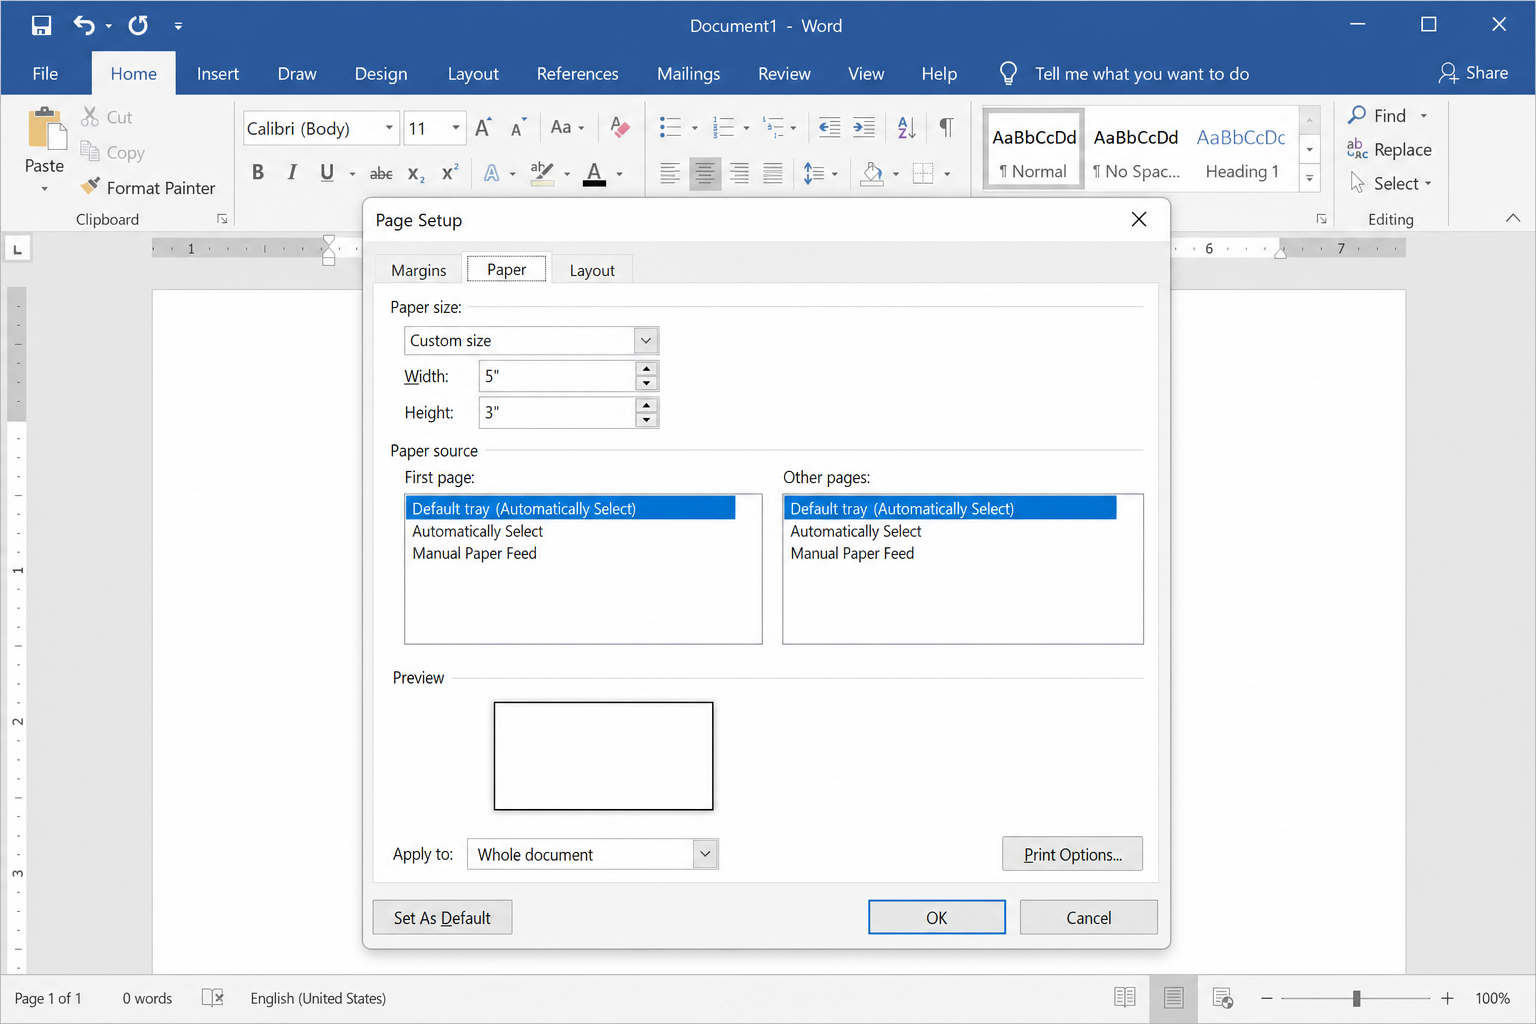Collapse the ribbon with the chevron
Viewport: 1536px width, 1024px height.
(1512, 218)
